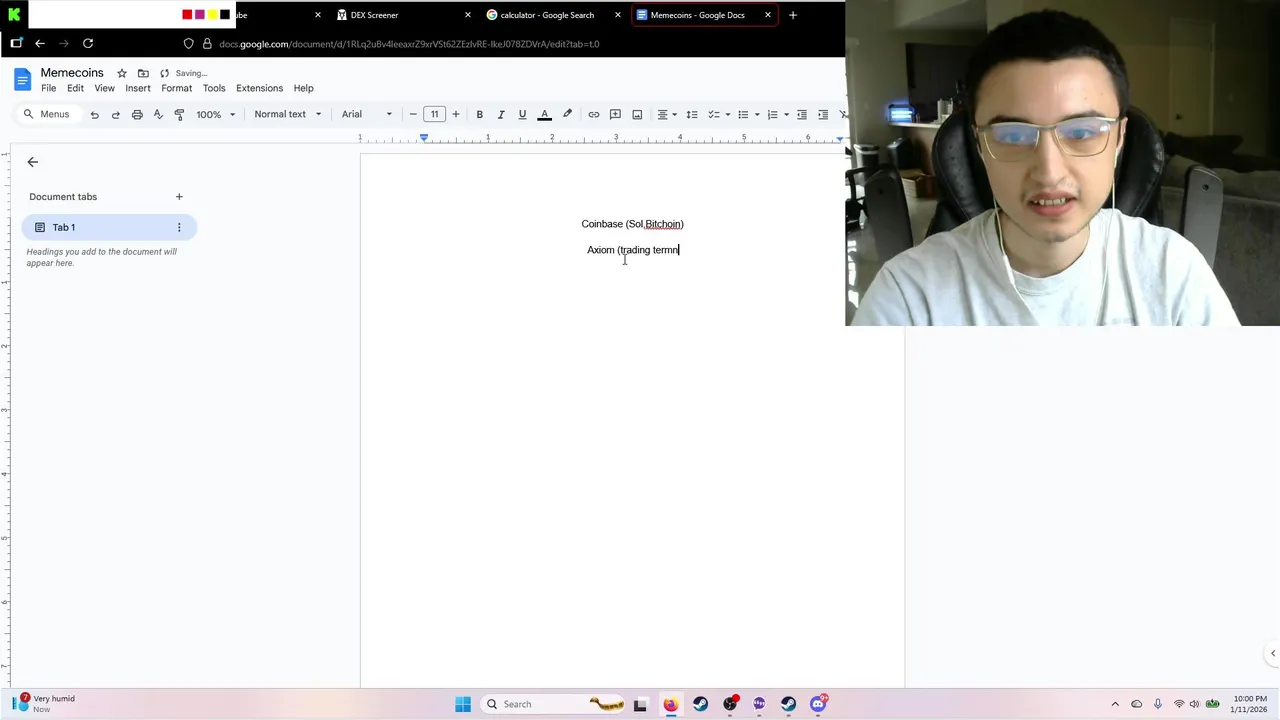
Task: Open highlight color picker
Action: coord(567,114)
